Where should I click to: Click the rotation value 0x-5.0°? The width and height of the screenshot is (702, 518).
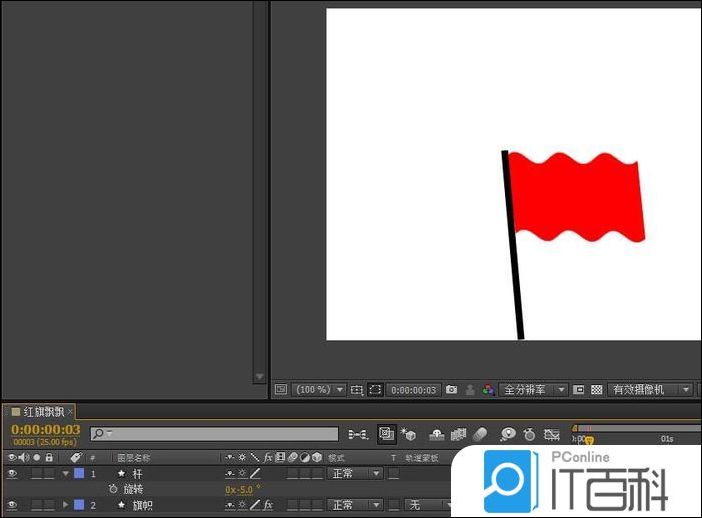coord(239,489)
